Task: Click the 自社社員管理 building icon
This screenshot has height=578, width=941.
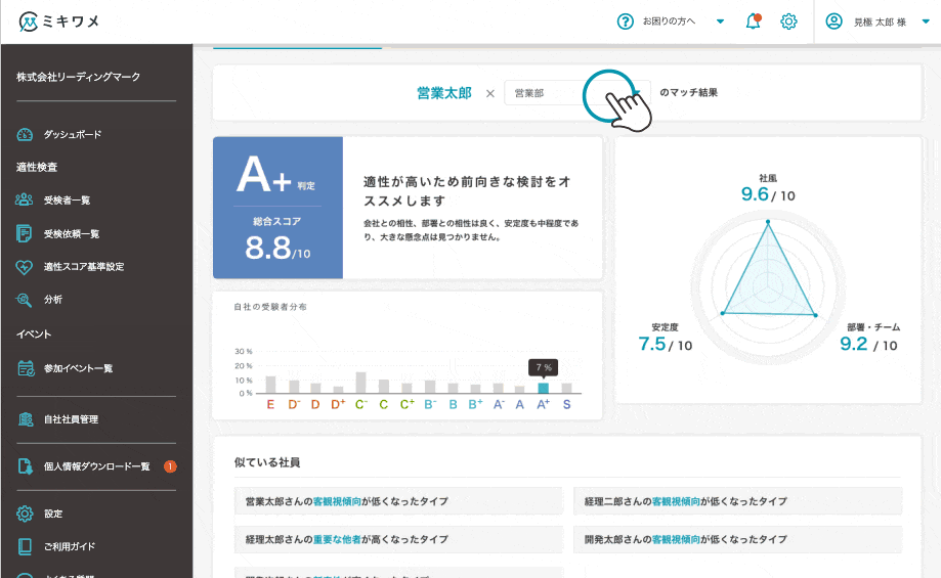Action: point(25,419)
